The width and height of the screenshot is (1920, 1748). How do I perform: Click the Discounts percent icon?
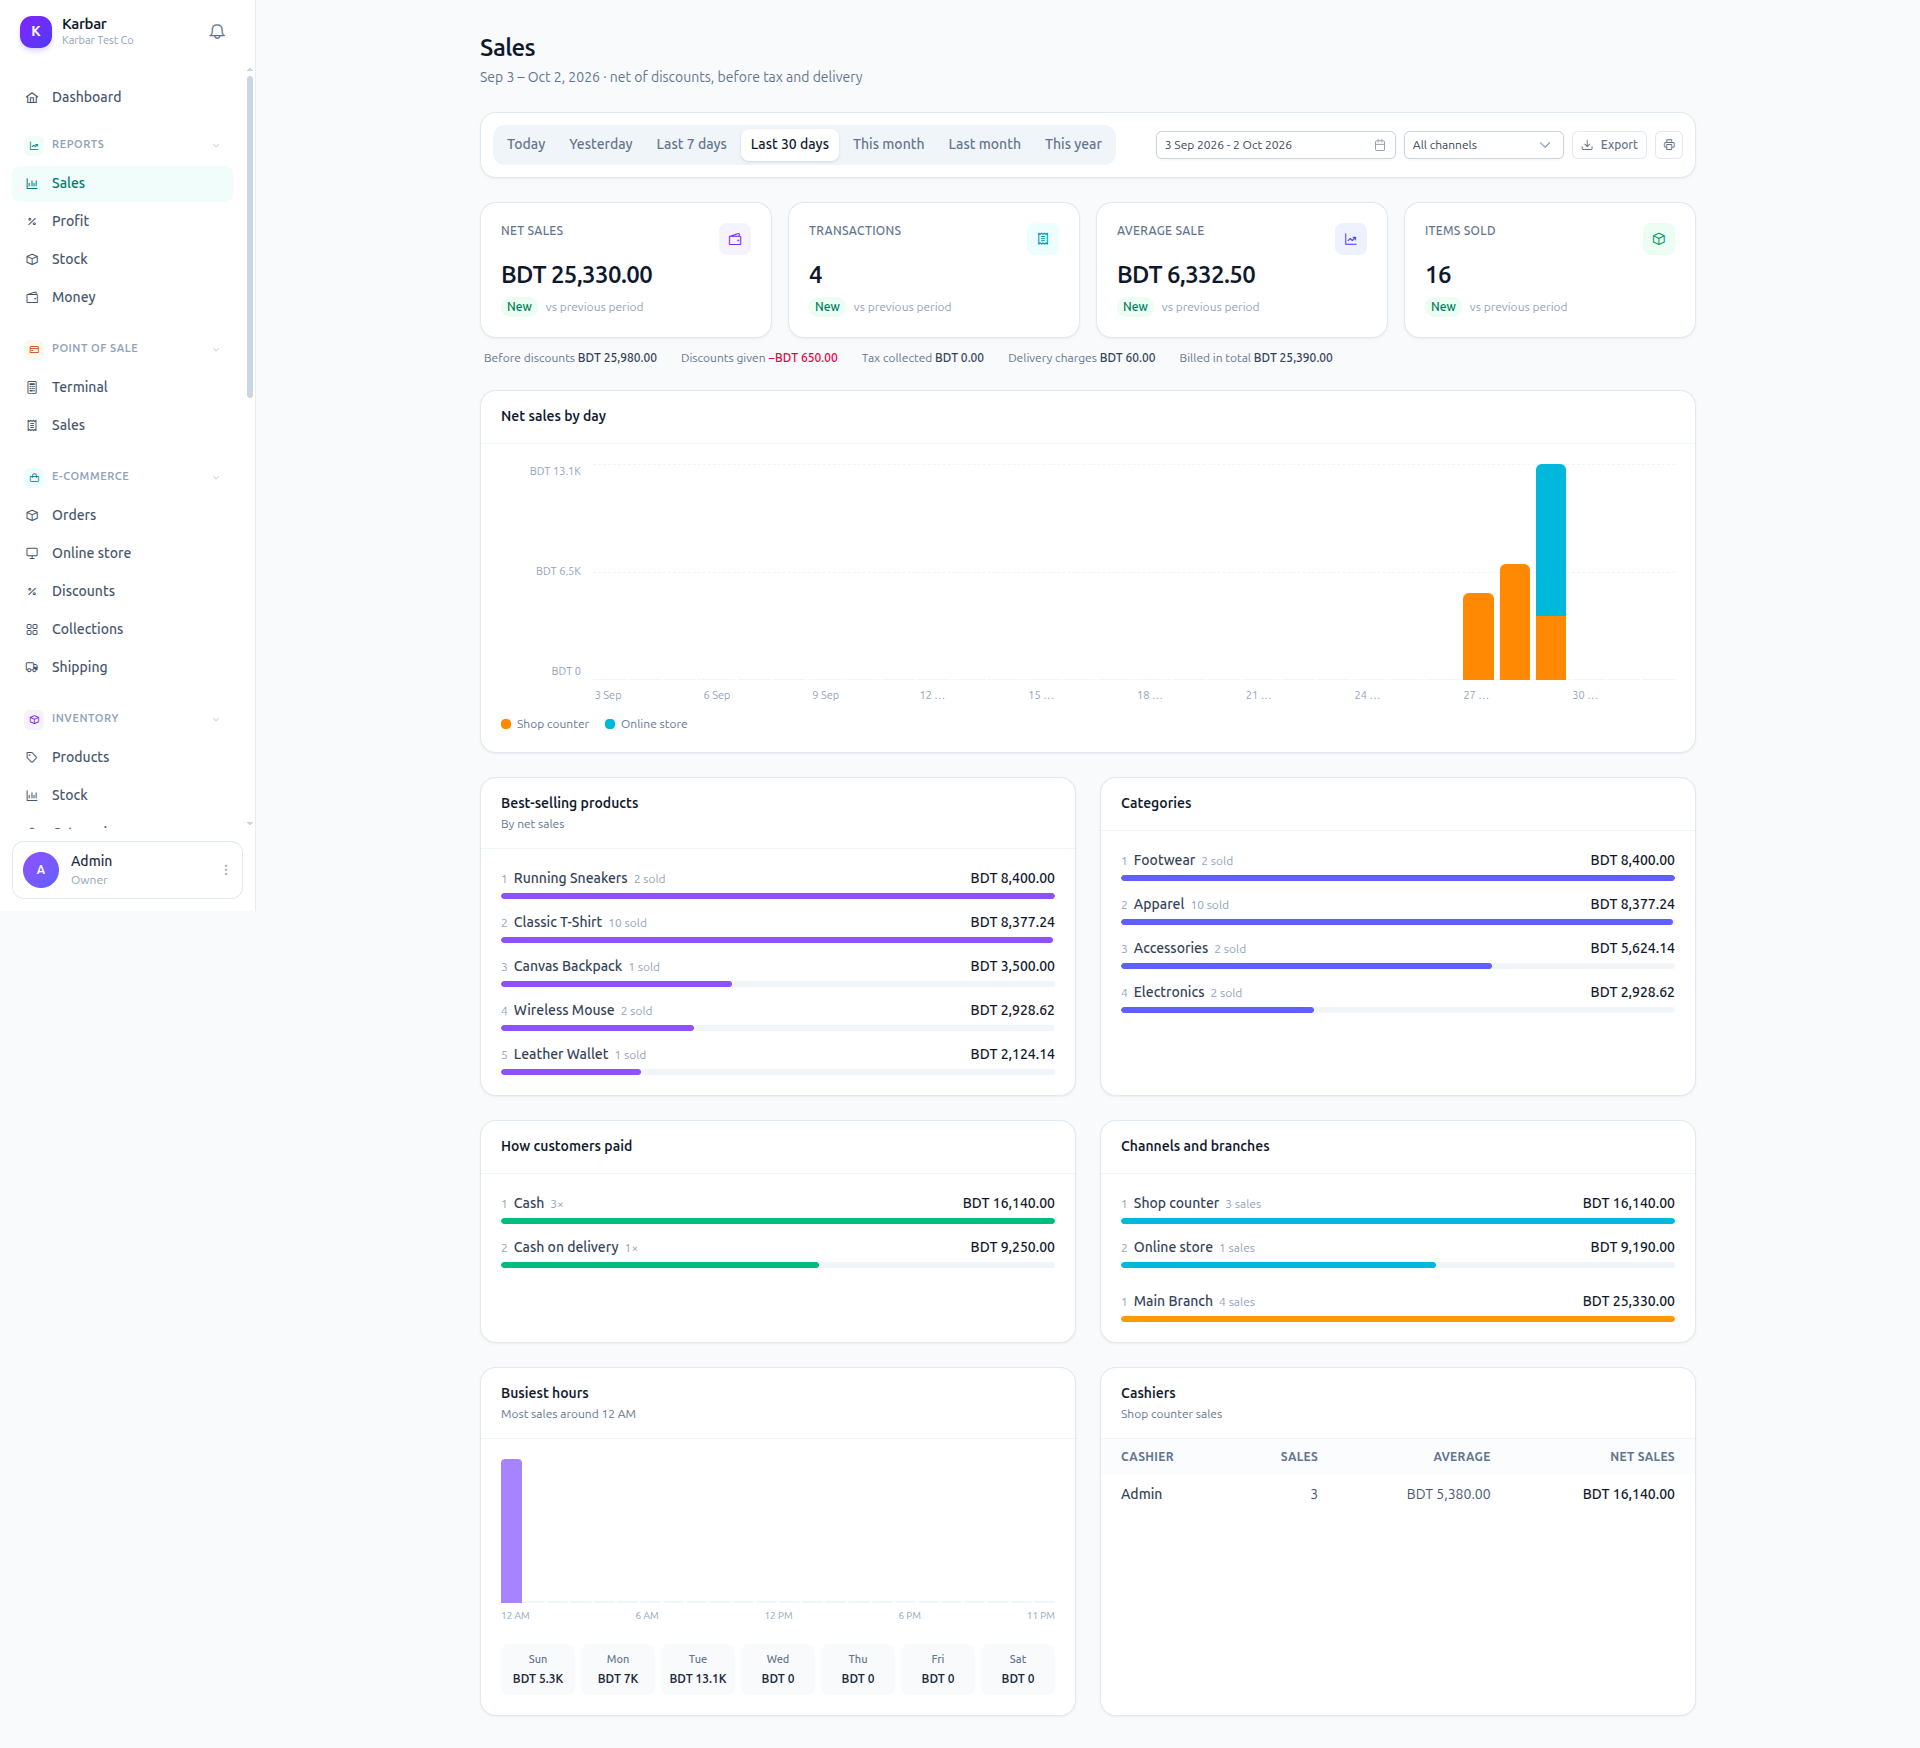pyautogui.click(x=32, y=591)
